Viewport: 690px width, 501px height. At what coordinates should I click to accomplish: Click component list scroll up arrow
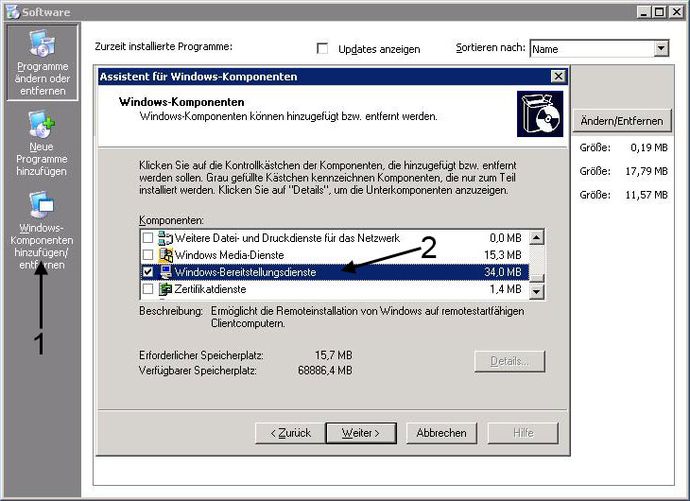tap(536, 238)
